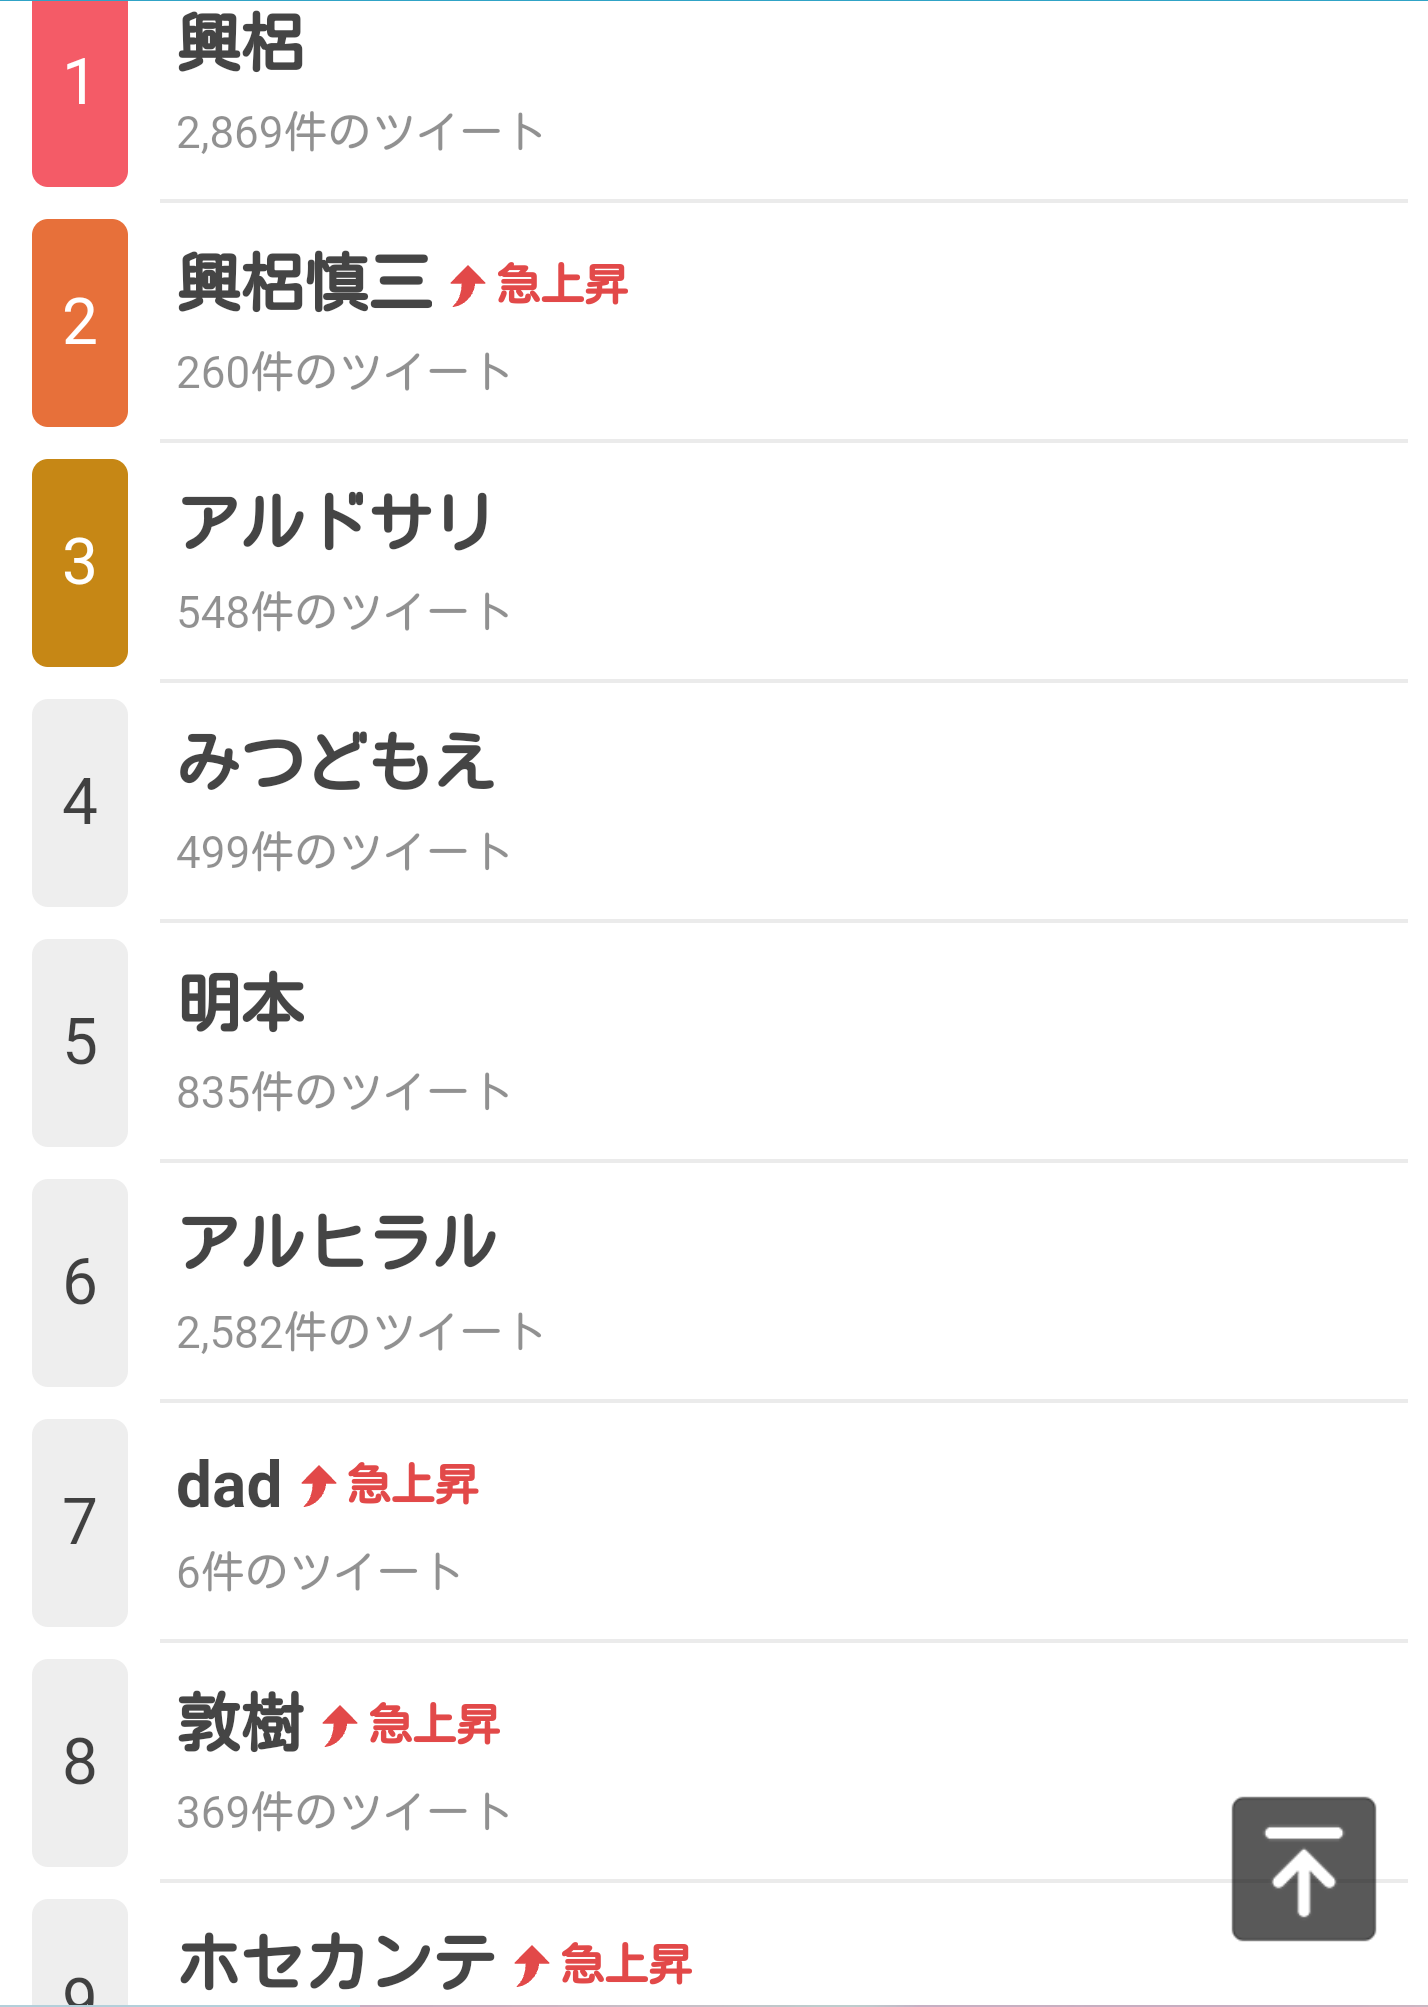The height and width of the screenshot is (2007, 1428).
Task: Click the rising arrow beside 興梠慎三
Action: click(x=467, y=285)
